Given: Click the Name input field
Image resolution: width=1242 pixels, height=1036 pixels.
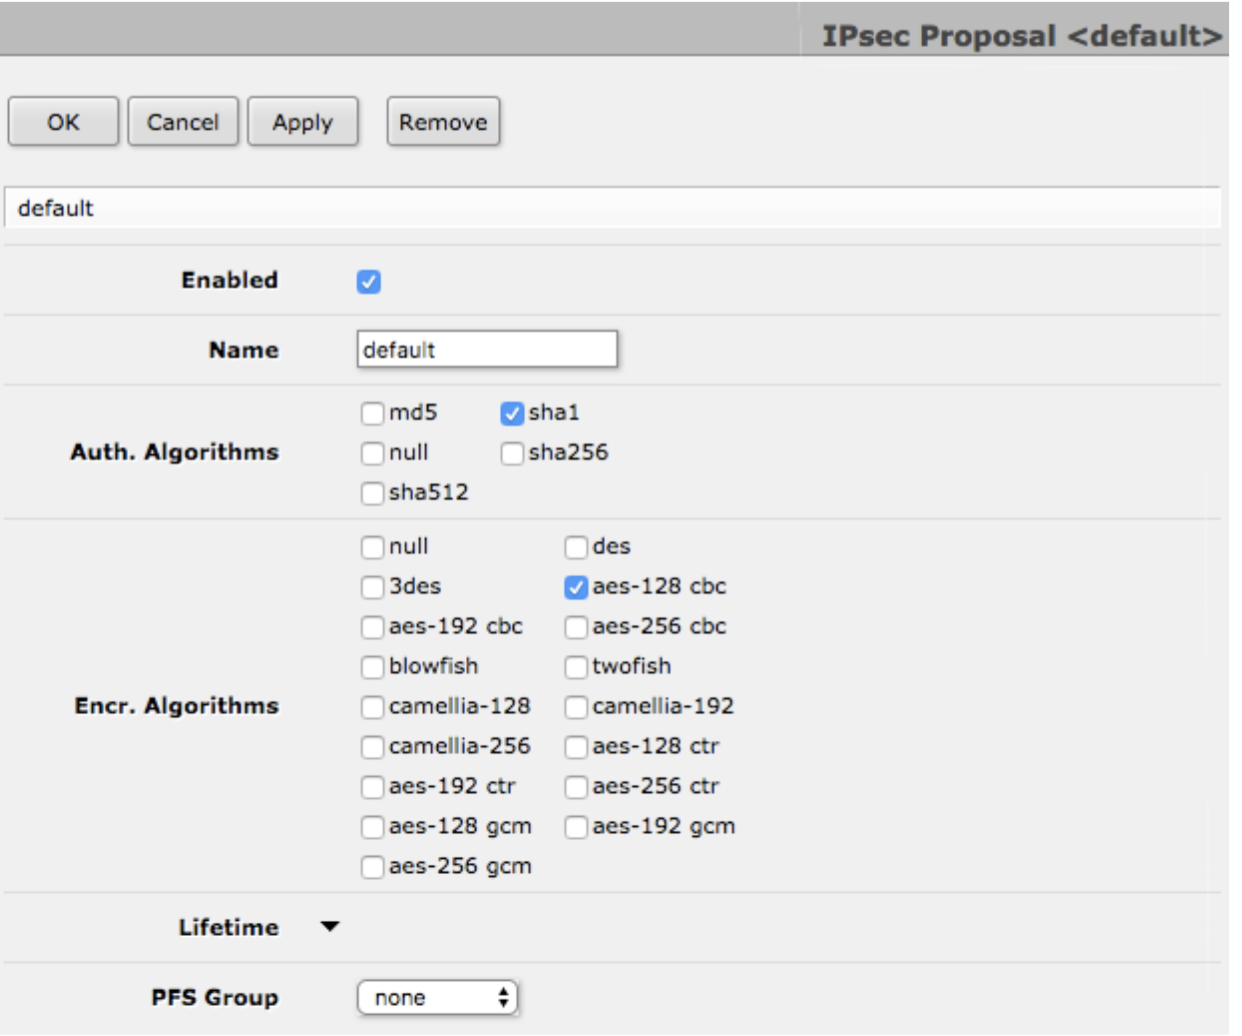Looking at the screenshot, I should click(x=490, y=346).
